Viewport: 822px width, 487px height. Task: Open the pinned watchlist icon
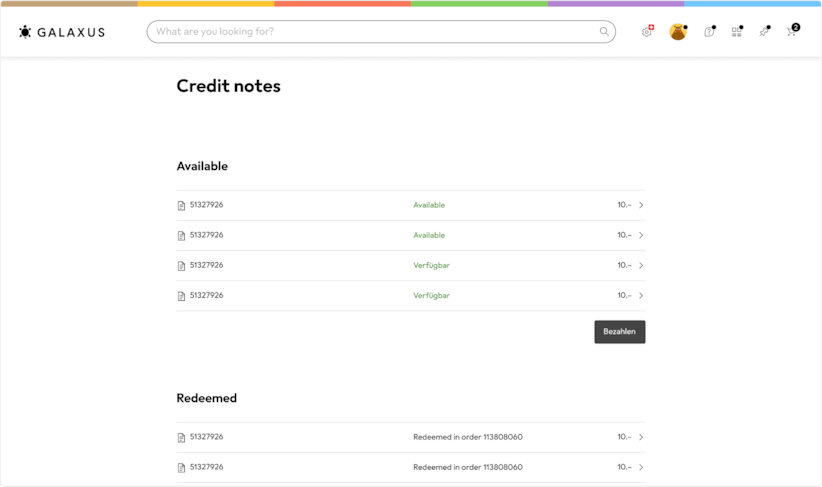click(765, 31)
